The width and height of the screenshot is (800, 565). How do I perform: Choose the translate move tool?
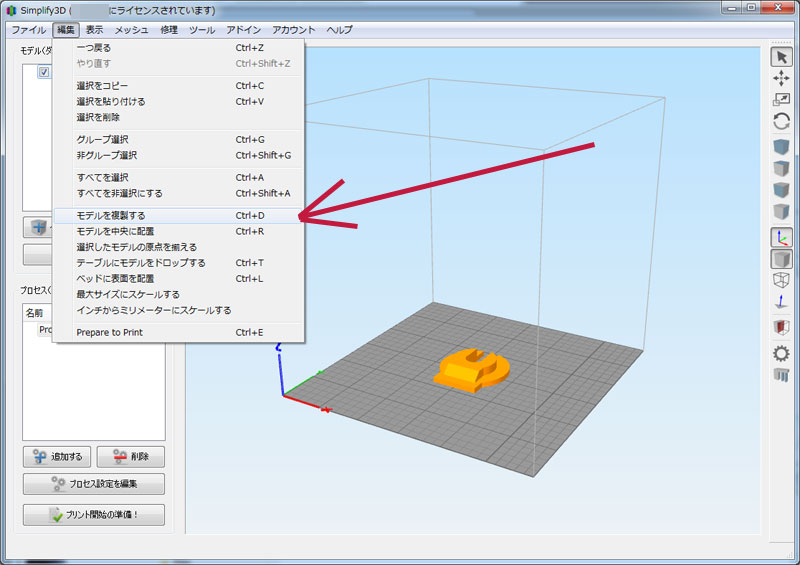point(781,78)
